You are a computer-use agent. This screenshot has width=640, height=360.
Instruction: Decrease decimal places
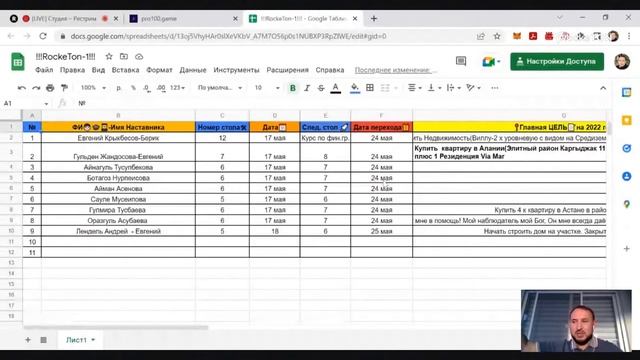click(x=146, y=88)
